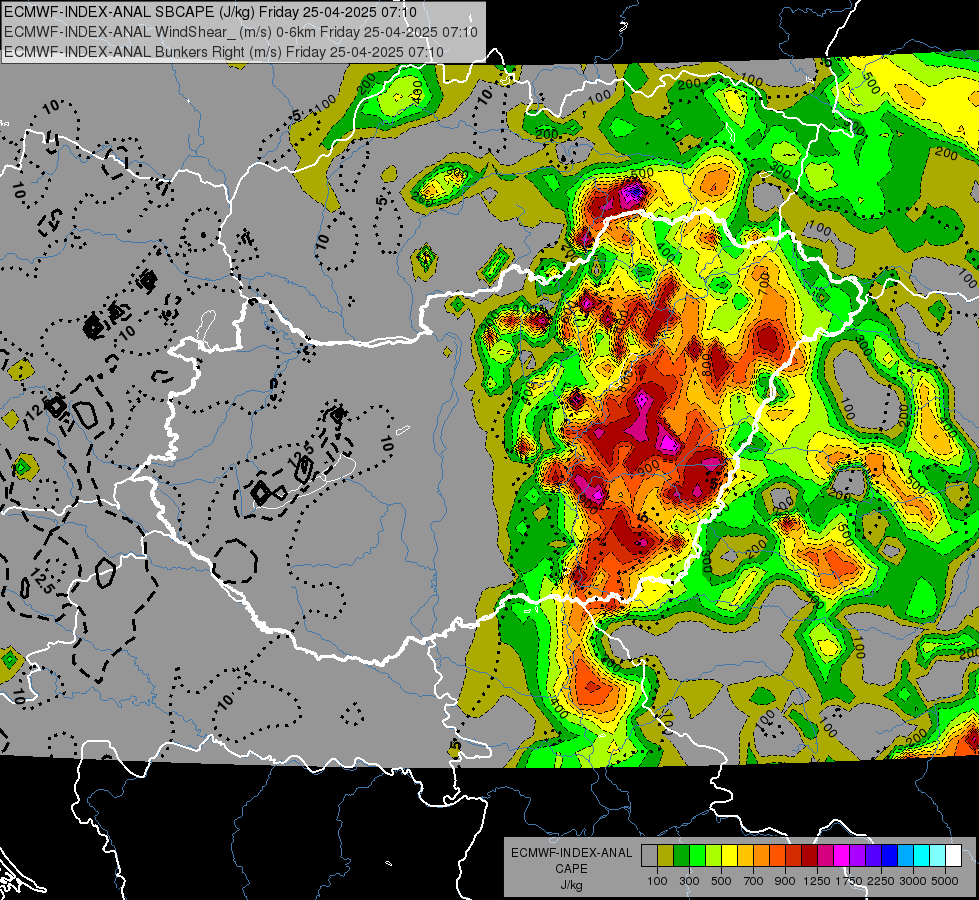
Task: Pick the crimson-pink swatch right of 1250 tick
Action: pos(825,855)
